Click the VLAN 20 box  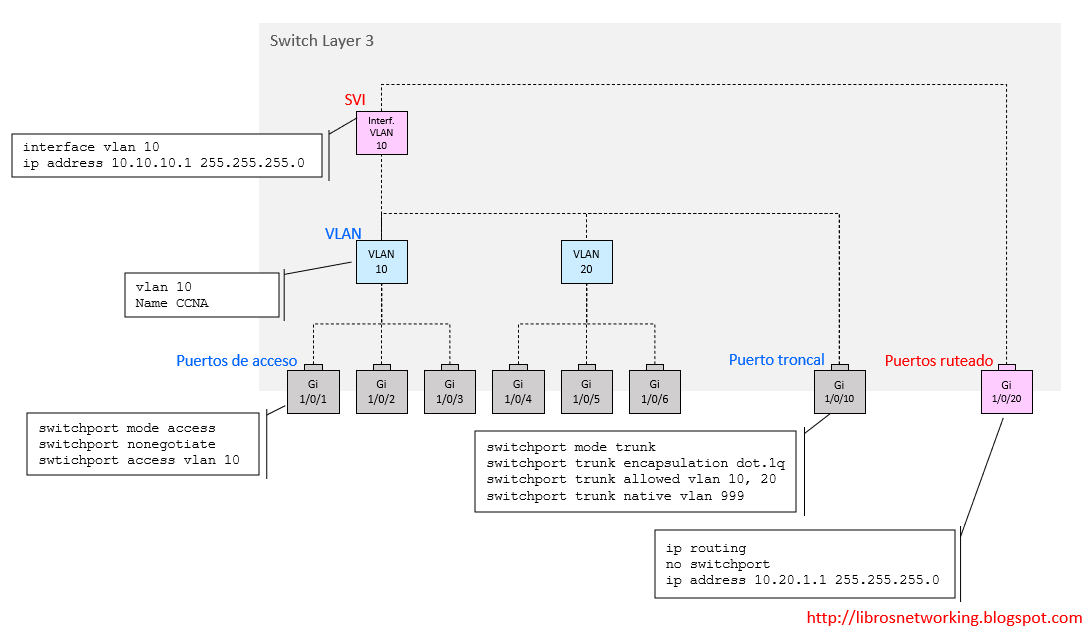coord(586,262)
